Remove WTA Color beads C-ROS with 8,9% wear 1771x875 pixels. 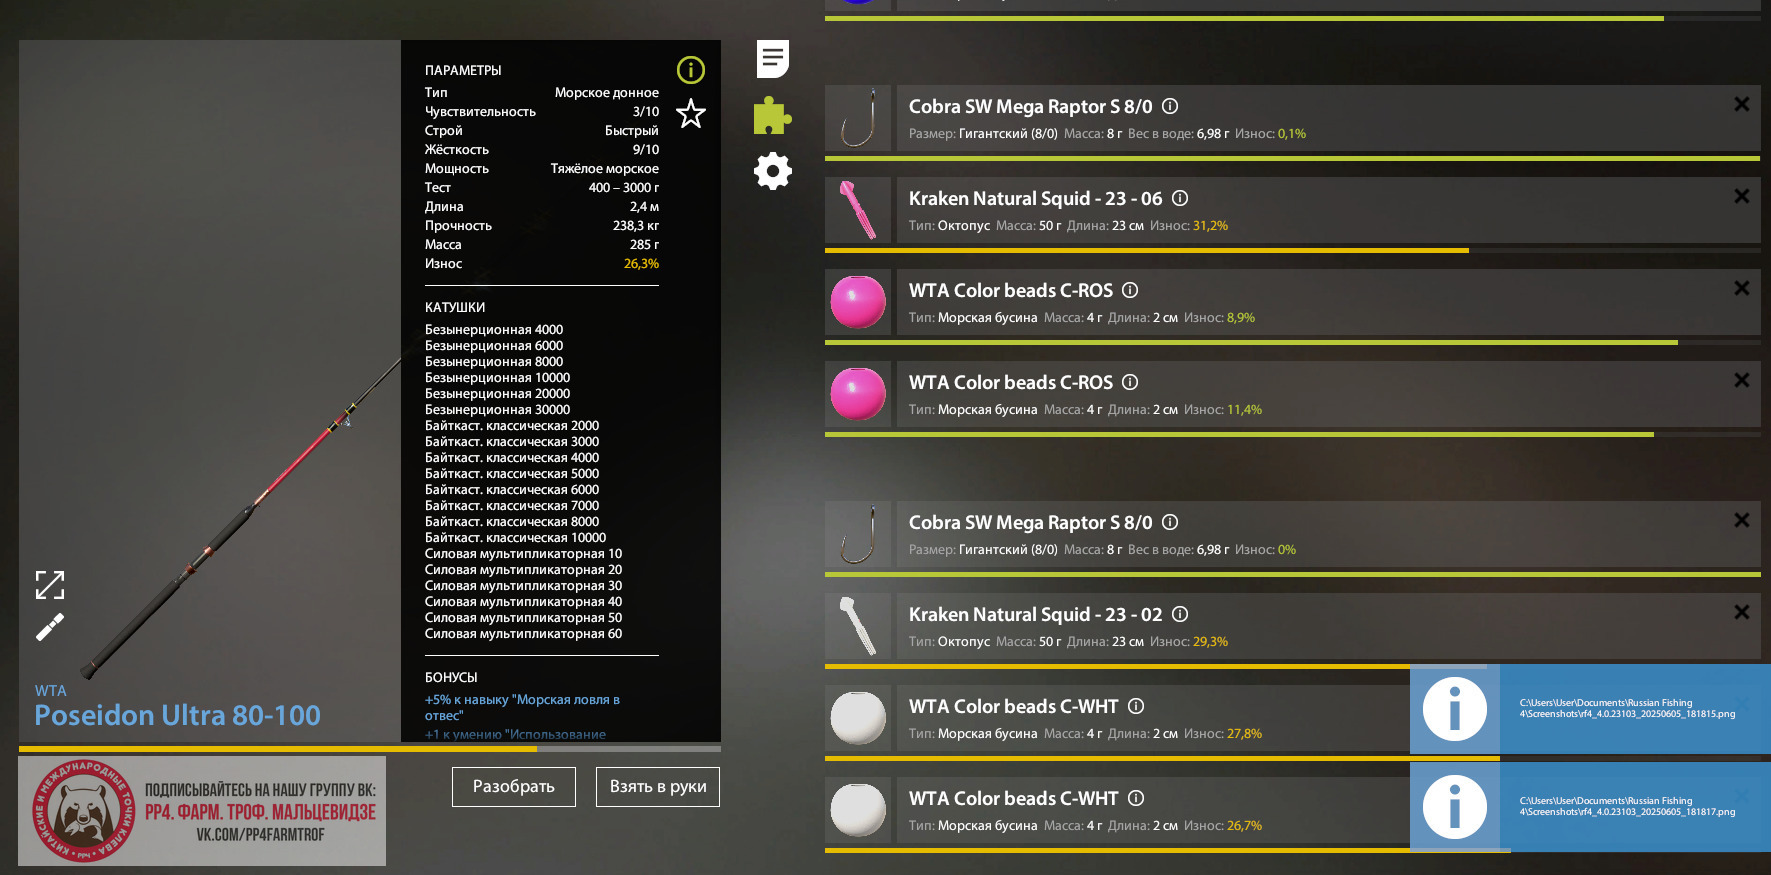(x=1742, y=288)
